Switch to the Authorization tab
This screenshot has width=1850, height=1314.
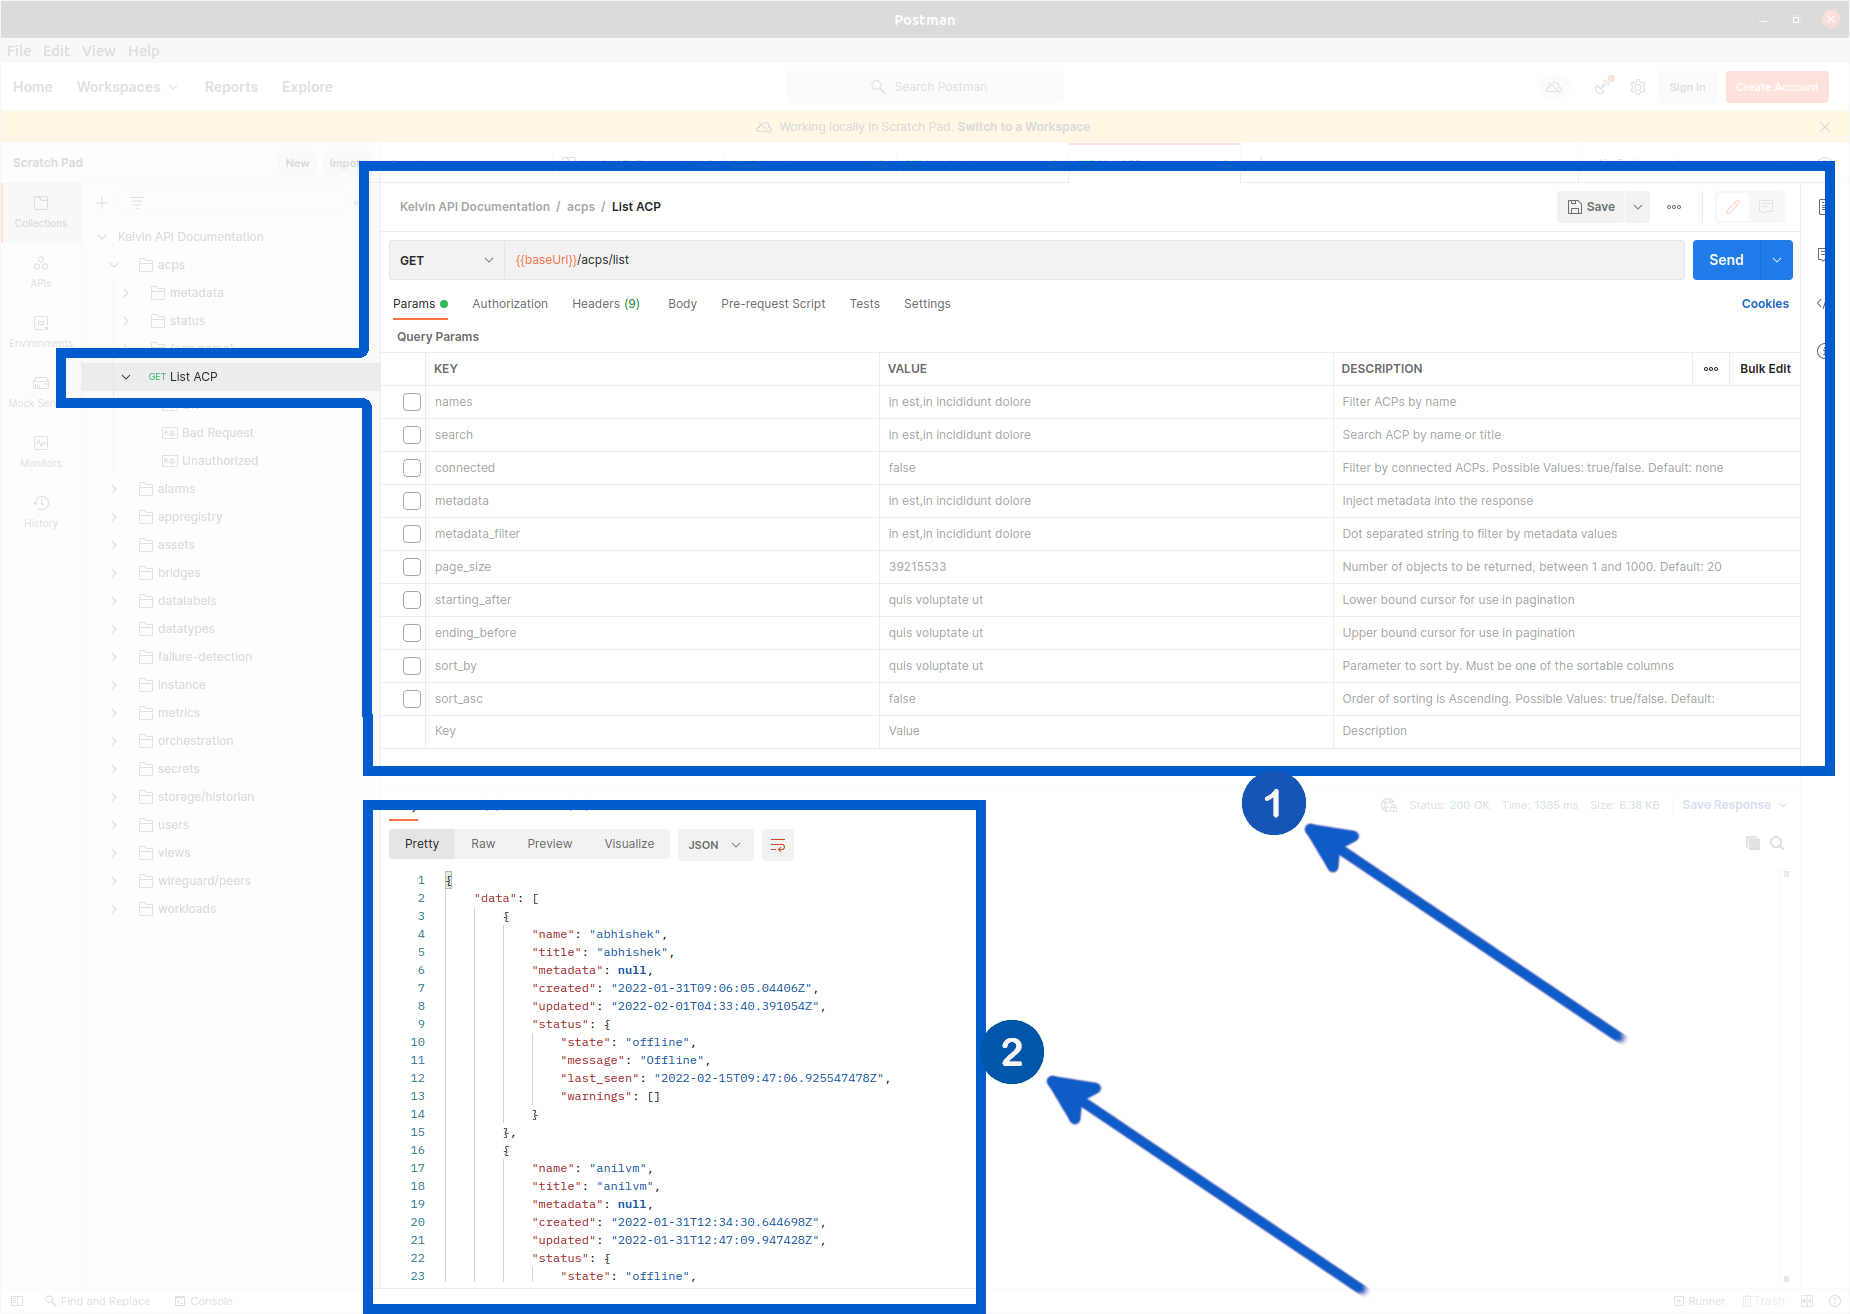coord(510,304)
